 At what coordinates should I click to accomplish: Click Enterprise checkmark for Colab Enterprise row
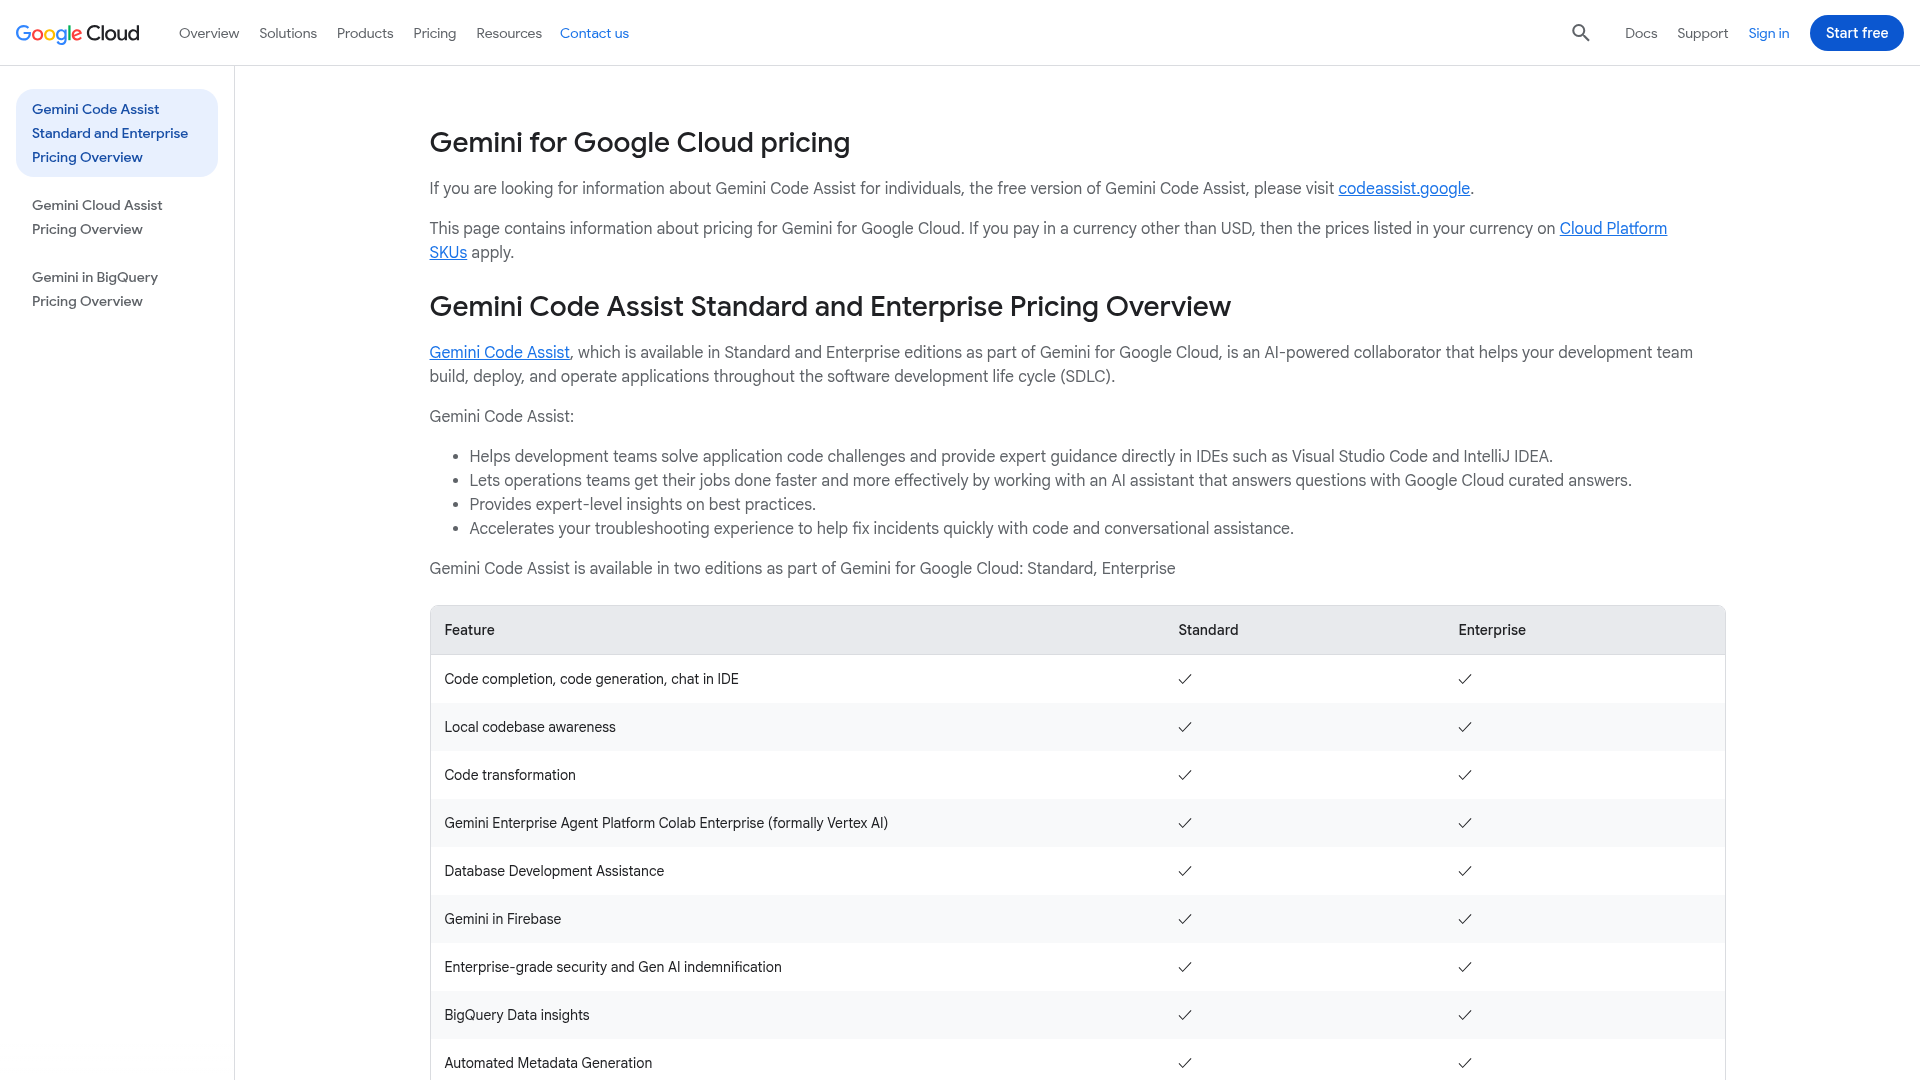click(1465, 823)
